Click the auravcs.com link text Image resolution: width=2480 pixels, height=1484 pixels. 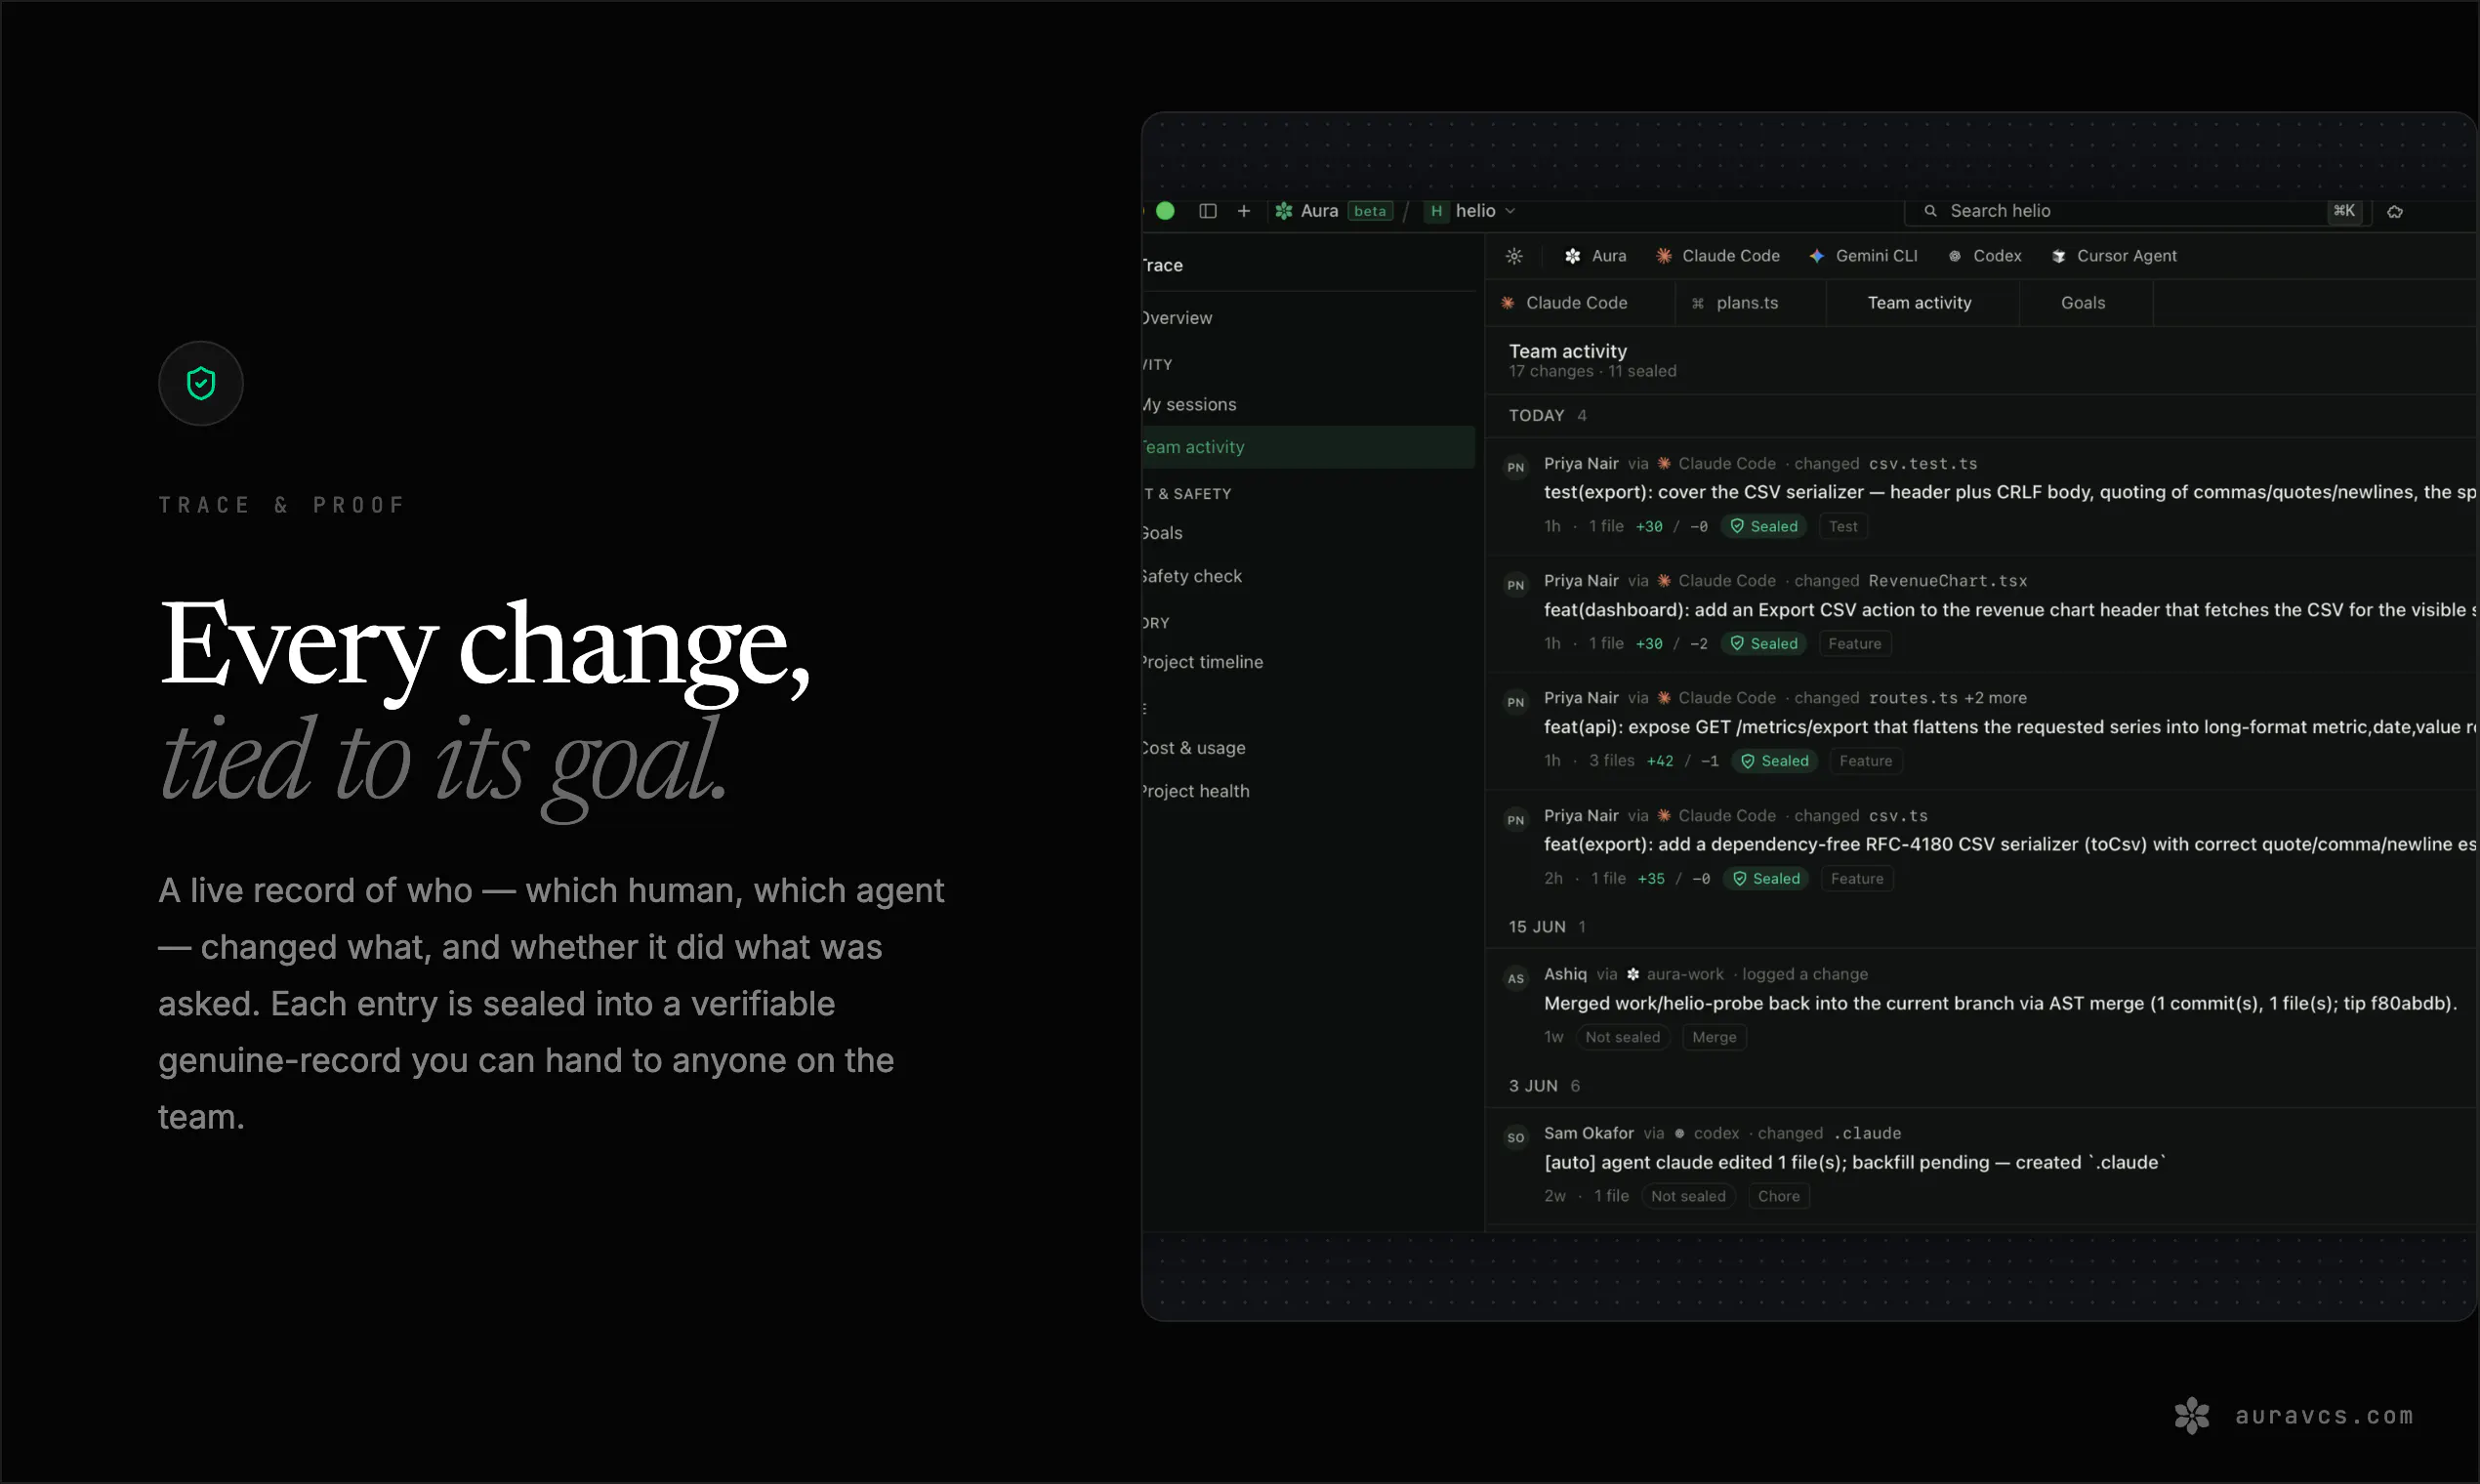[x=2324, y=1416]
